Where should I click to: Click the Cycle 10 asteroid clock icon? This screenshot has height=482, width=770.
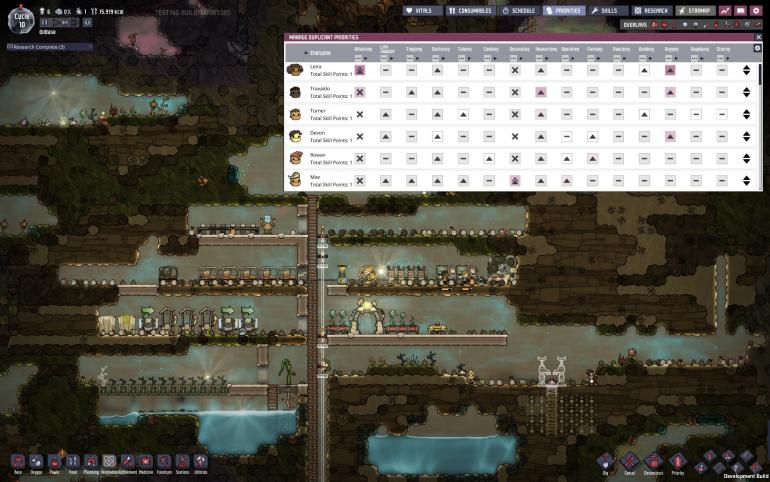click(21, 20)
